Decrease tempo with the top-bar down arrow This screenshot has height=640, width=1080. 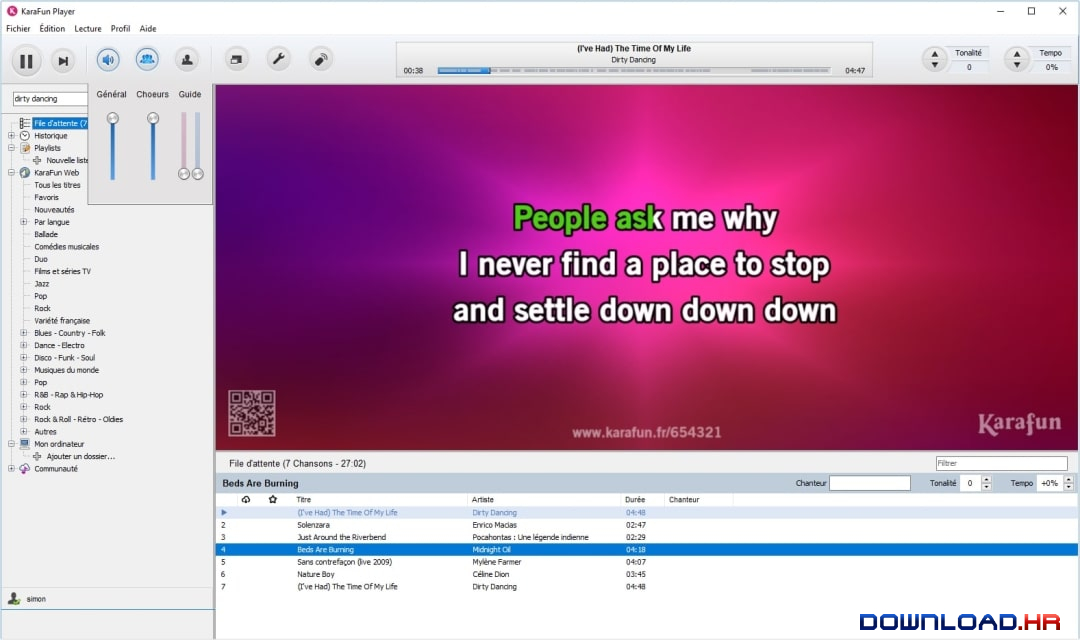click(1017, 65)
